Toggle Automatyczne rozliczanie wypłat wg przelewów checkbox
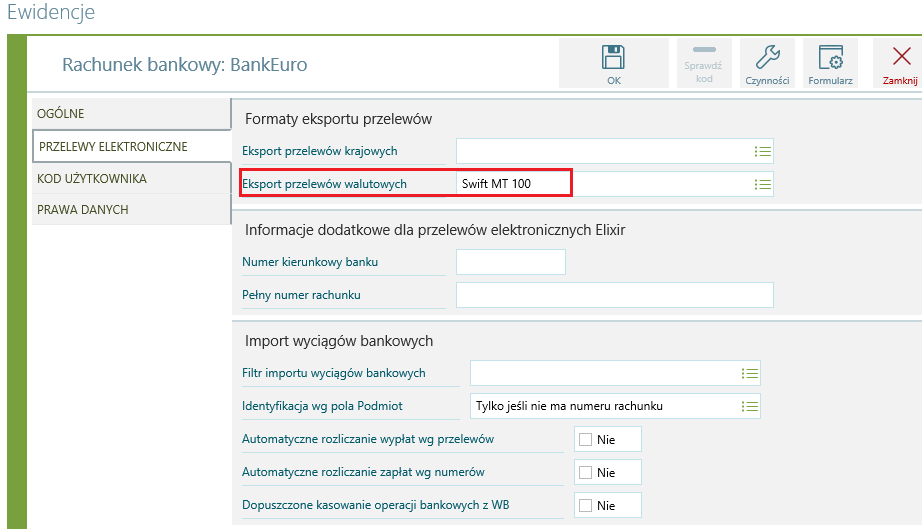The image size is (922, 529). point(585,440)
